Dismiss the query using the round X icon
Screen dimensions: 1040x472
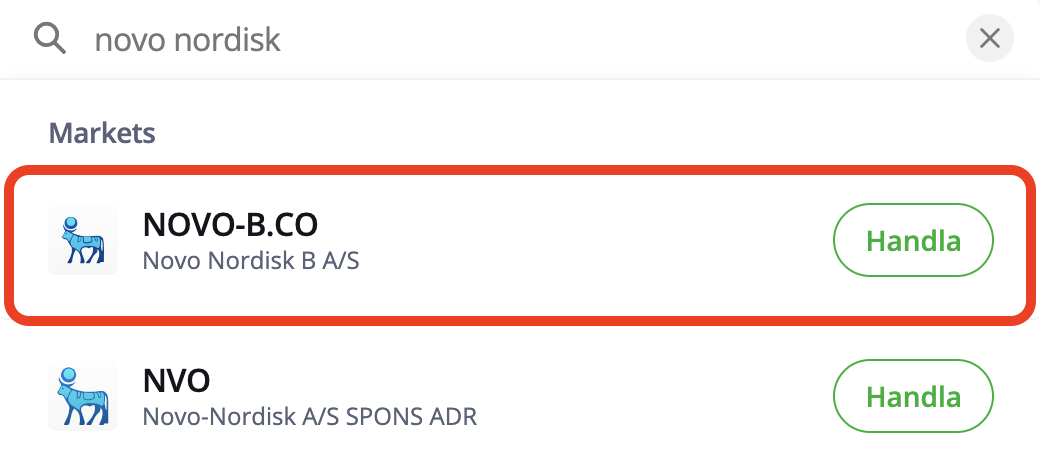[x=989, y=39]
